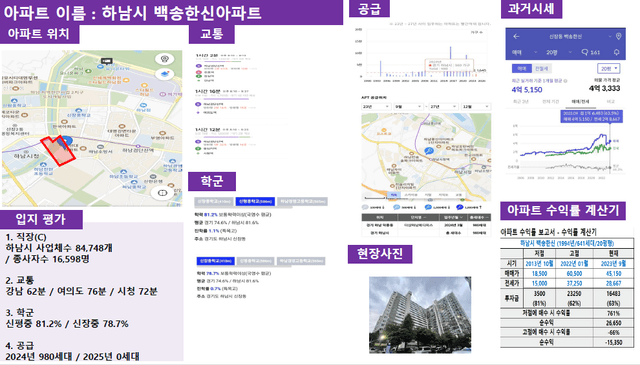The height and width of the screenshot is (365, 640).
Task: Select the 매매/전세 chart tab
Action: 580,101
